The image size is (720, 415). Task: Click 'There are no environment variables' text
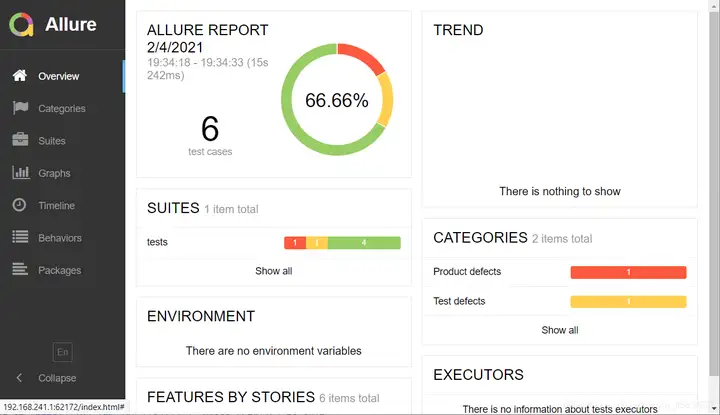pyautogui.click(x=274, y=351)
